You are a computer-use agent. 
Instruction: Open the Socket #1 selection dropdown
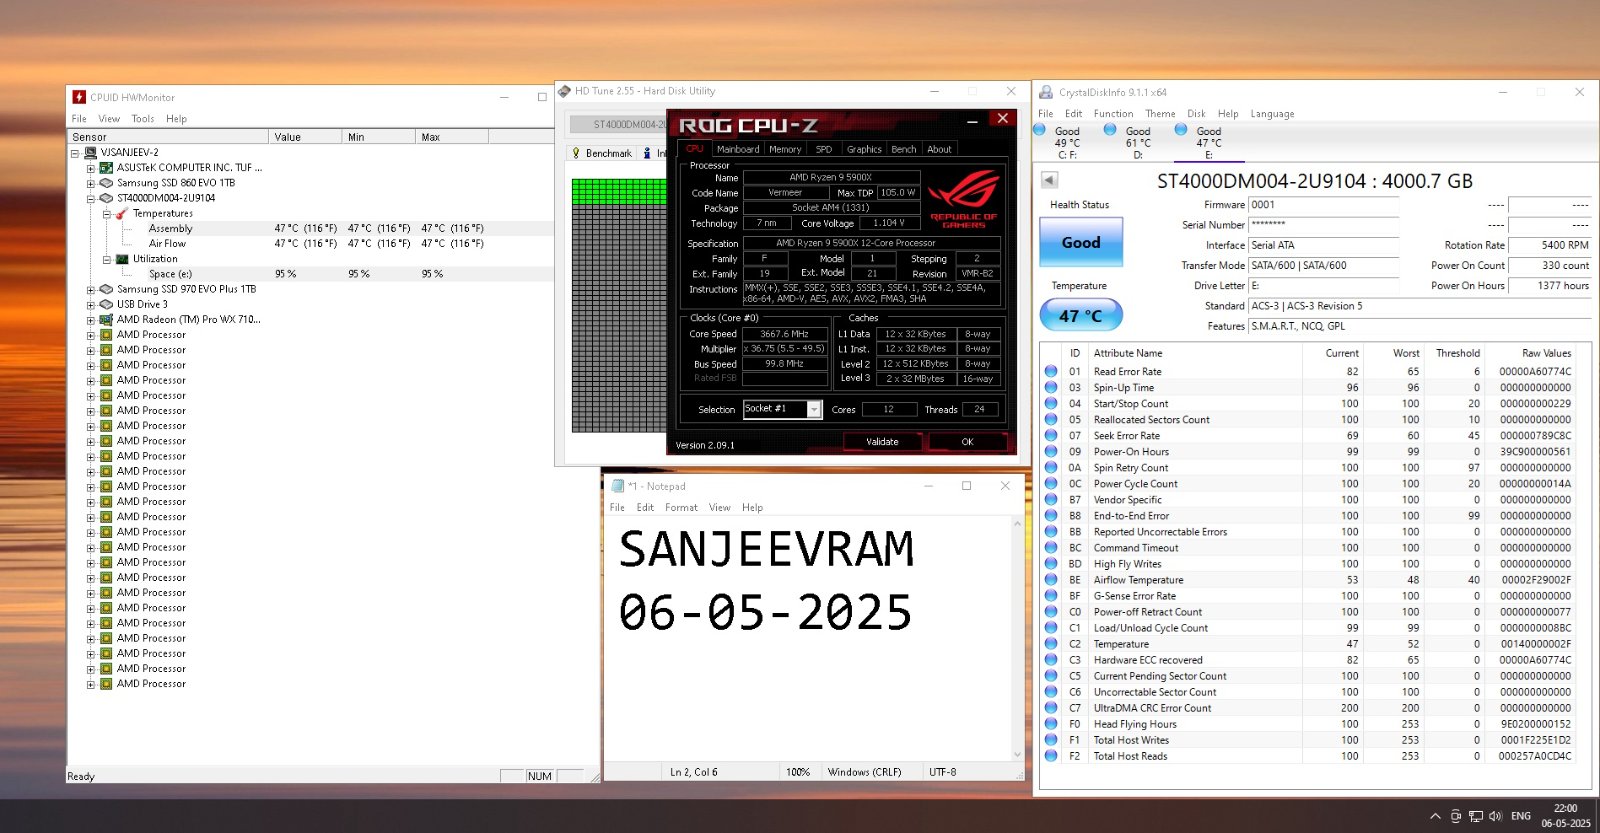pyautogui.click(x=814, y=409)
